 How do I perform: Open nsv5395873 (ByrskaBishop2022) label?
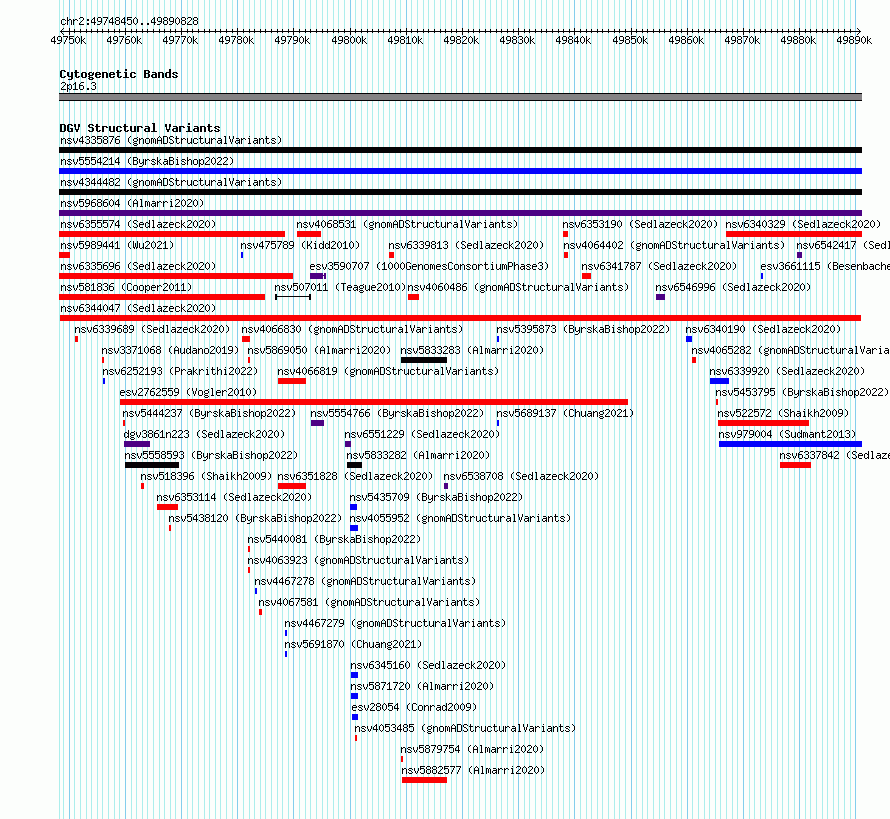pyautogui.click(x=583, y=329)
